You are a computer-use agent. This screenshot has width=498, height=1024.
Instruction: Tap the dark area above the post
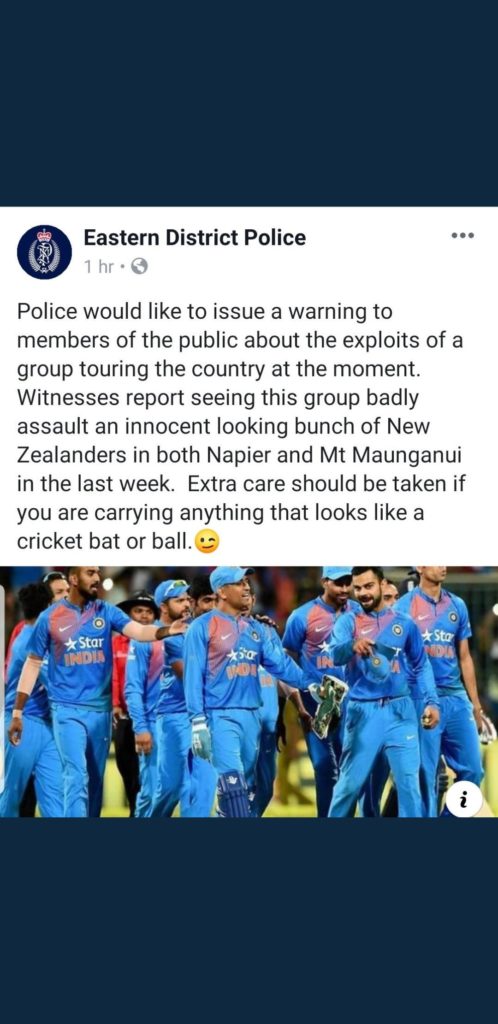point(249,103)
